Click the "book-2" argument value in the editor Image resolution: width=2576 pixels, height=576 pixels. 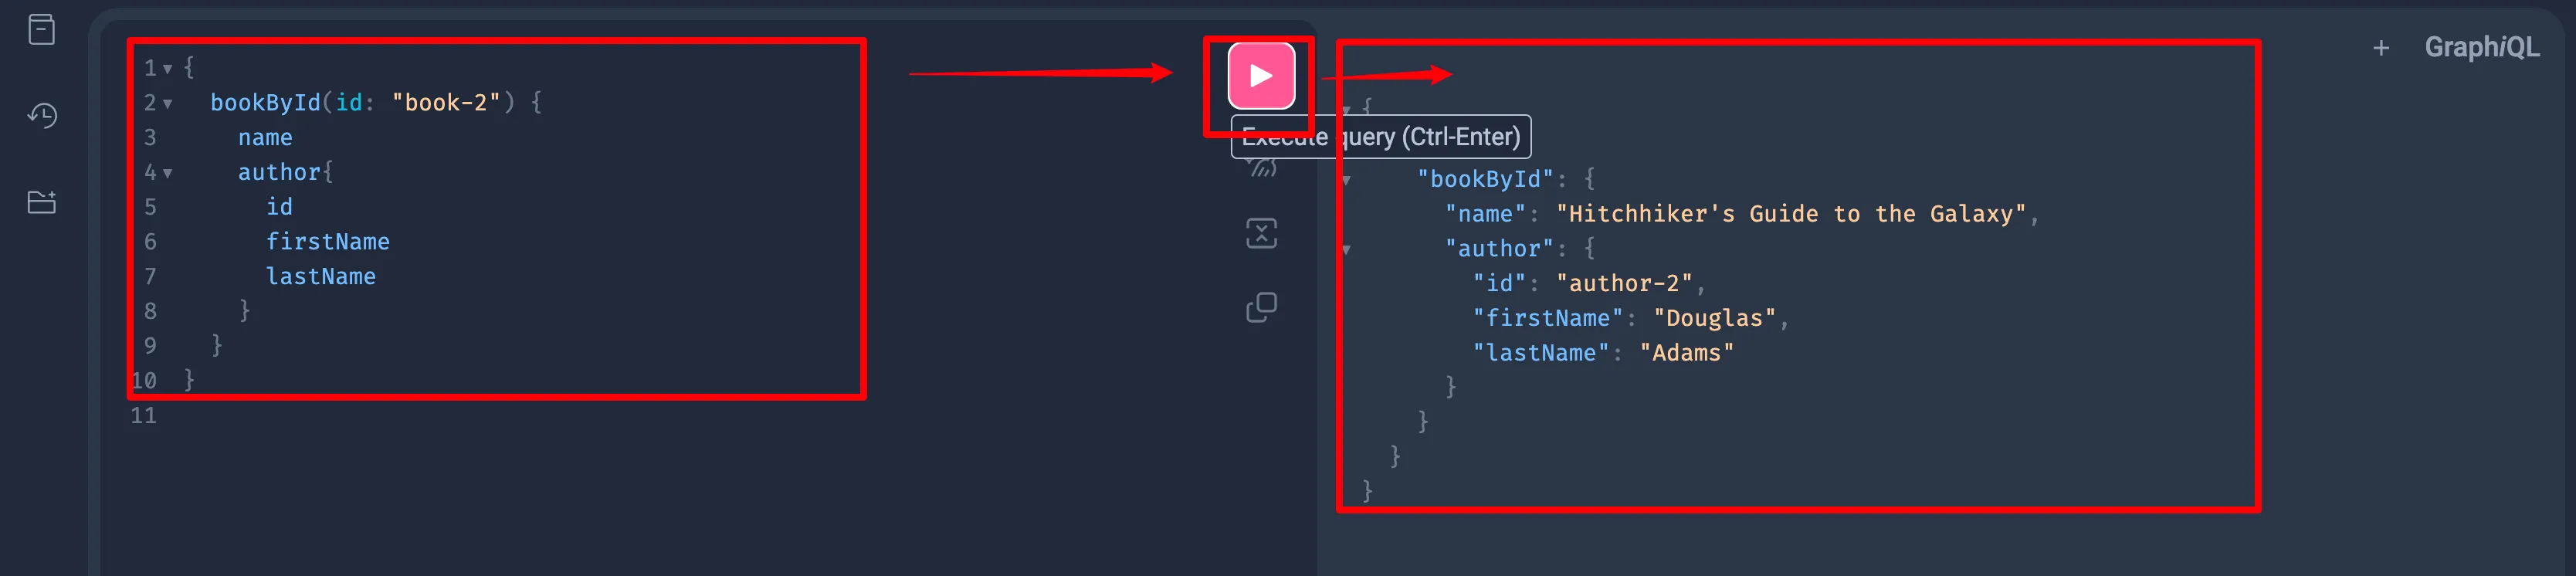446,103
